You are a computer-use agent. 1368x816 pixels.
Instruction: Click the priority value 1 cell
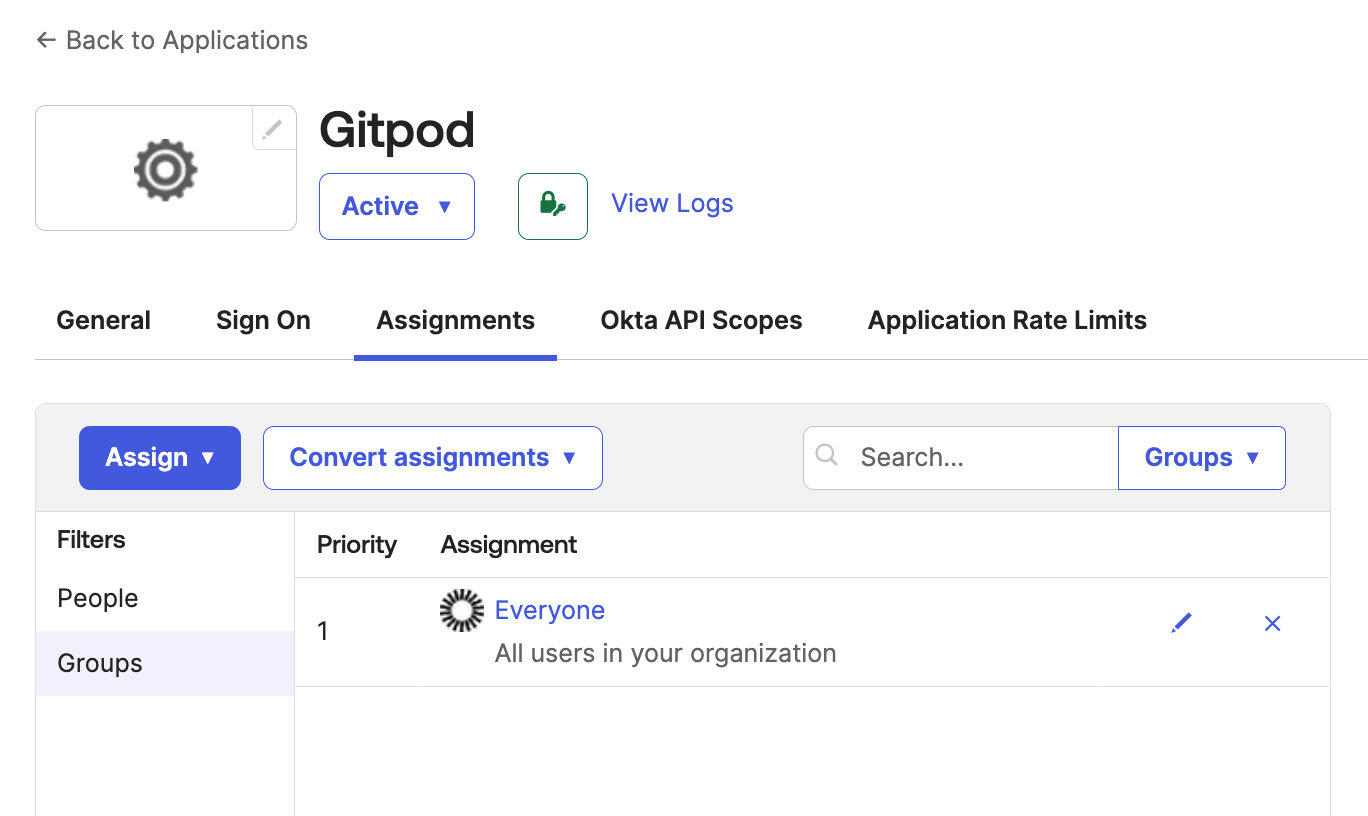tap(323, 631)
